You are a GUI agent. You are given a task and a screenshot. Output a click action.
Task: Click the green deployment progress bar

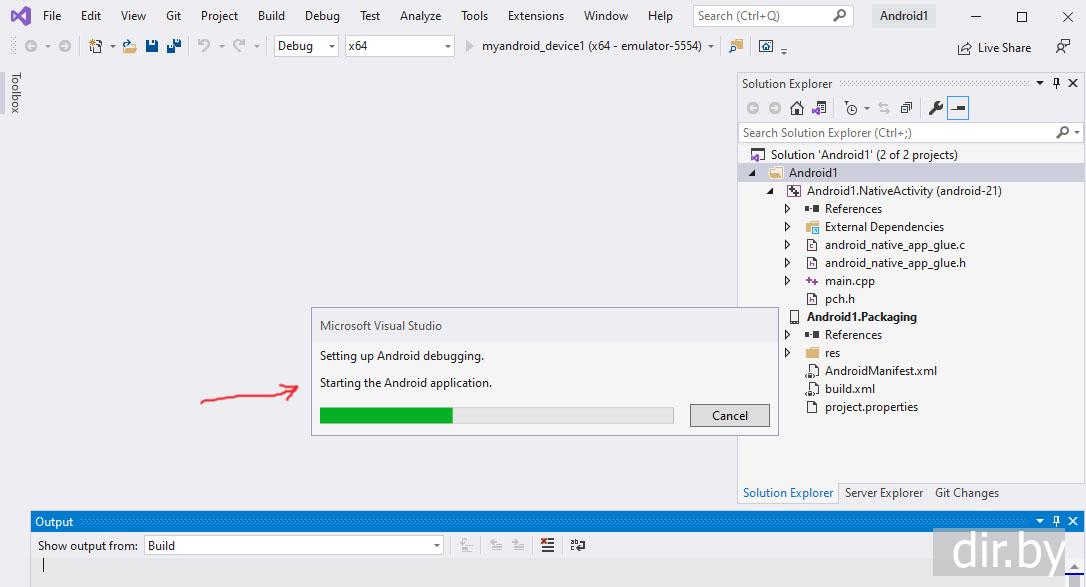coord(386,416)
